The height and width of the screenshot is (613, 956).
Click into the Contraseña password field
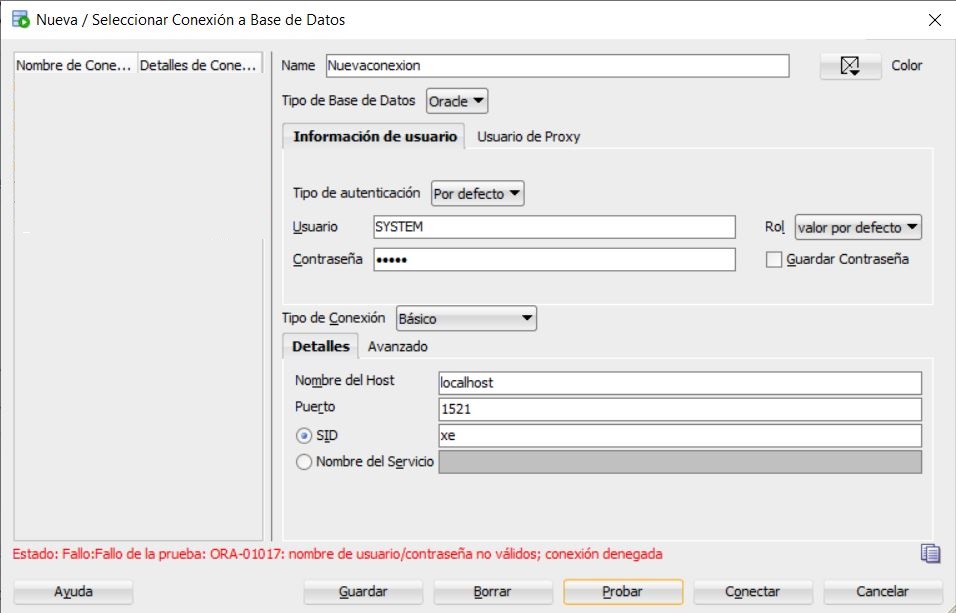pyautogui.click(x=554, y=260)
